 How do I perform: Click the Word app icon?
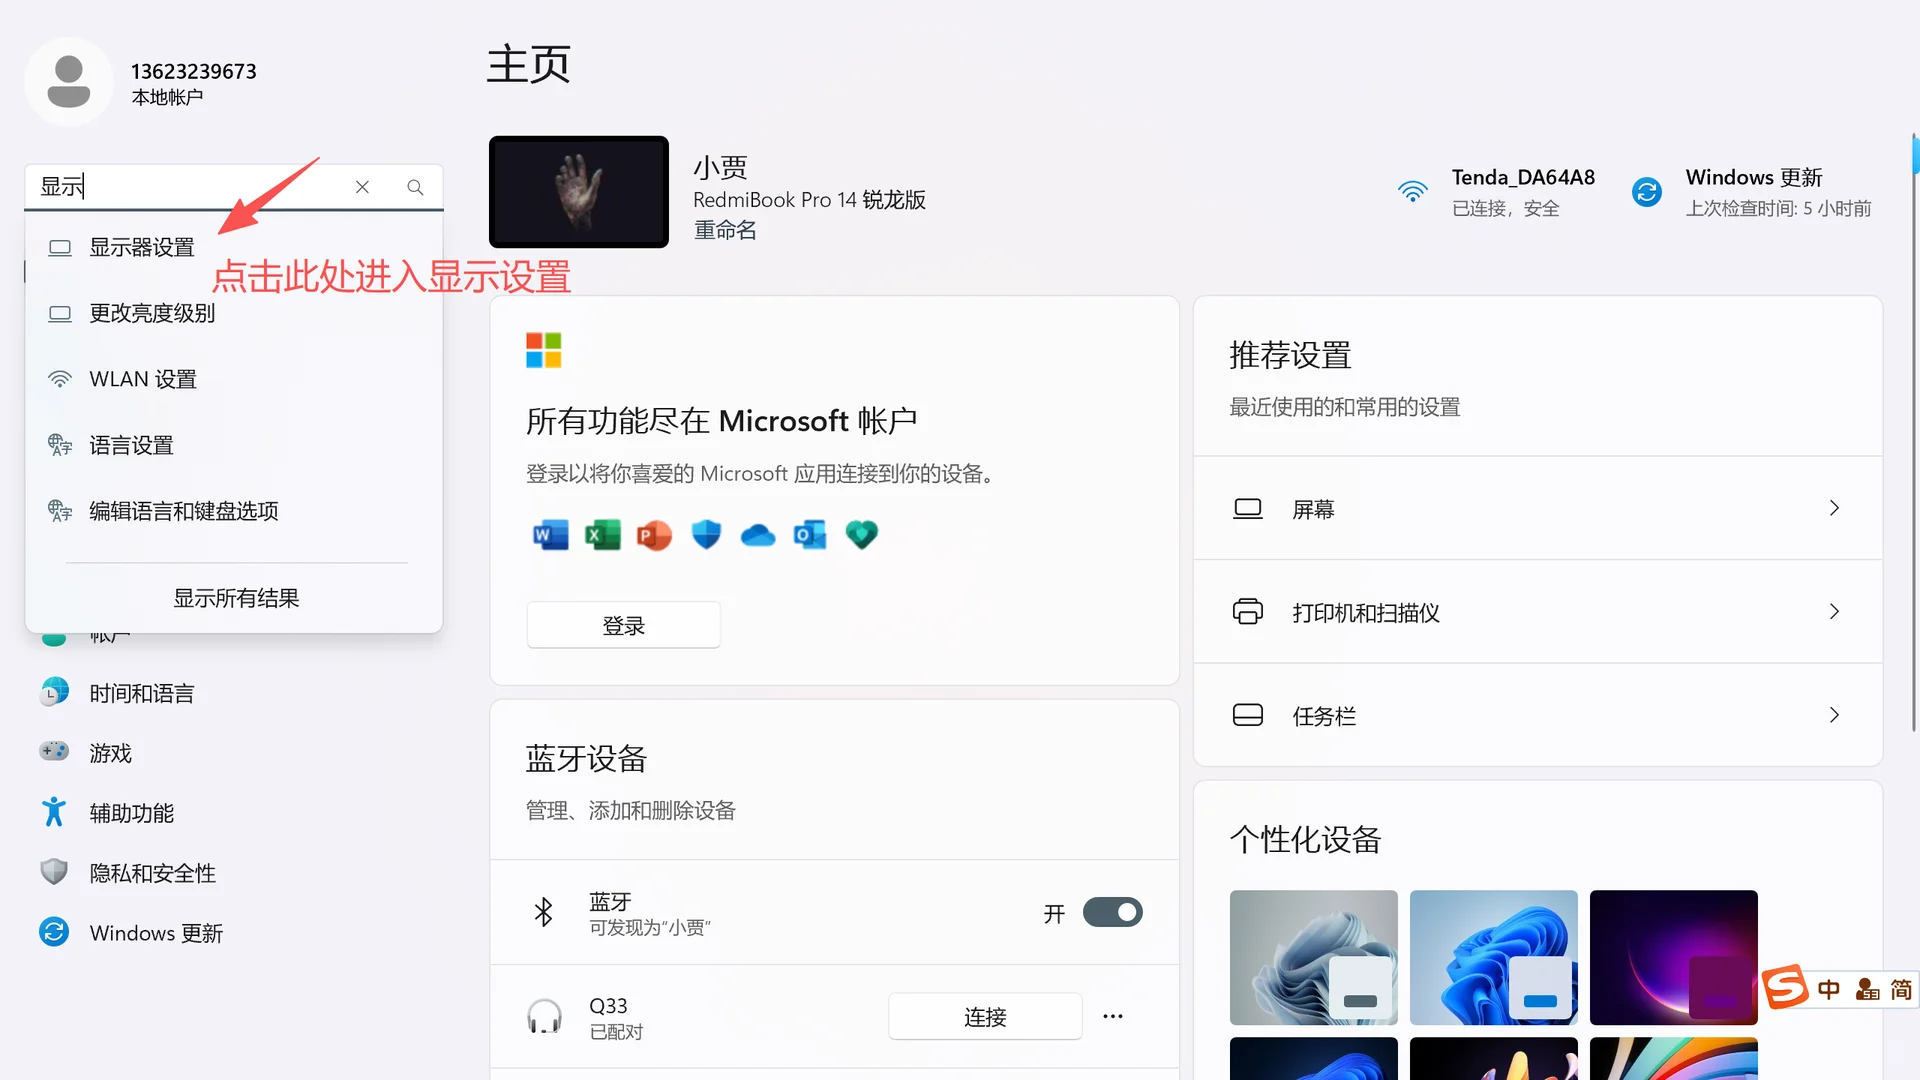pos(549,535)
